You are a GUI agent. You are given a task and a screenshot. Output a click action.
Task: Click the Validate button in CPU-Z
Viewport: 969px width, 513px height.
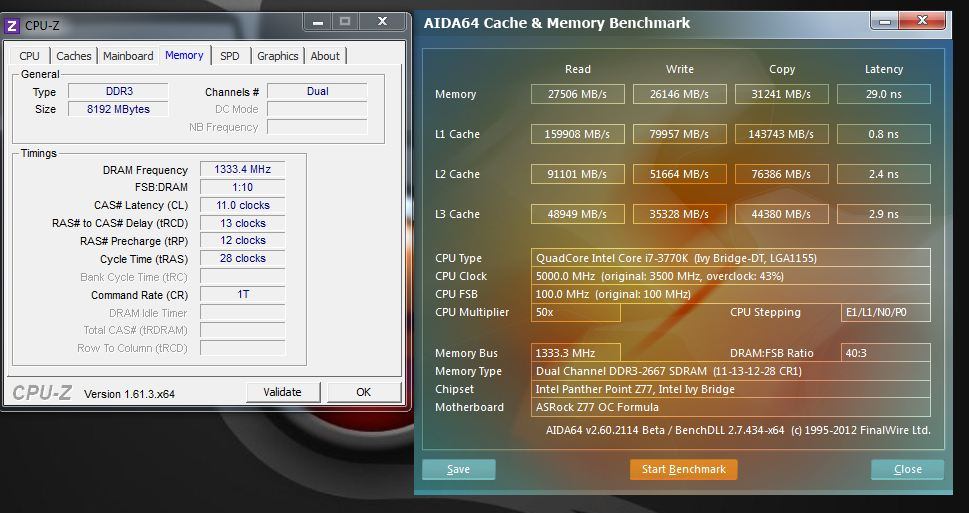coord(282,392)
